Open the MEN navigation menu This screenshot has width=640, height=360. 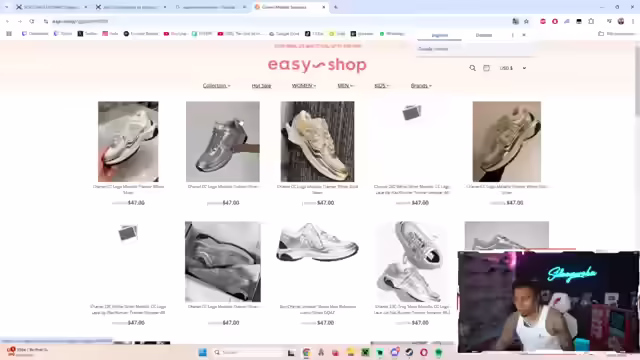click(x=345, y=86)
